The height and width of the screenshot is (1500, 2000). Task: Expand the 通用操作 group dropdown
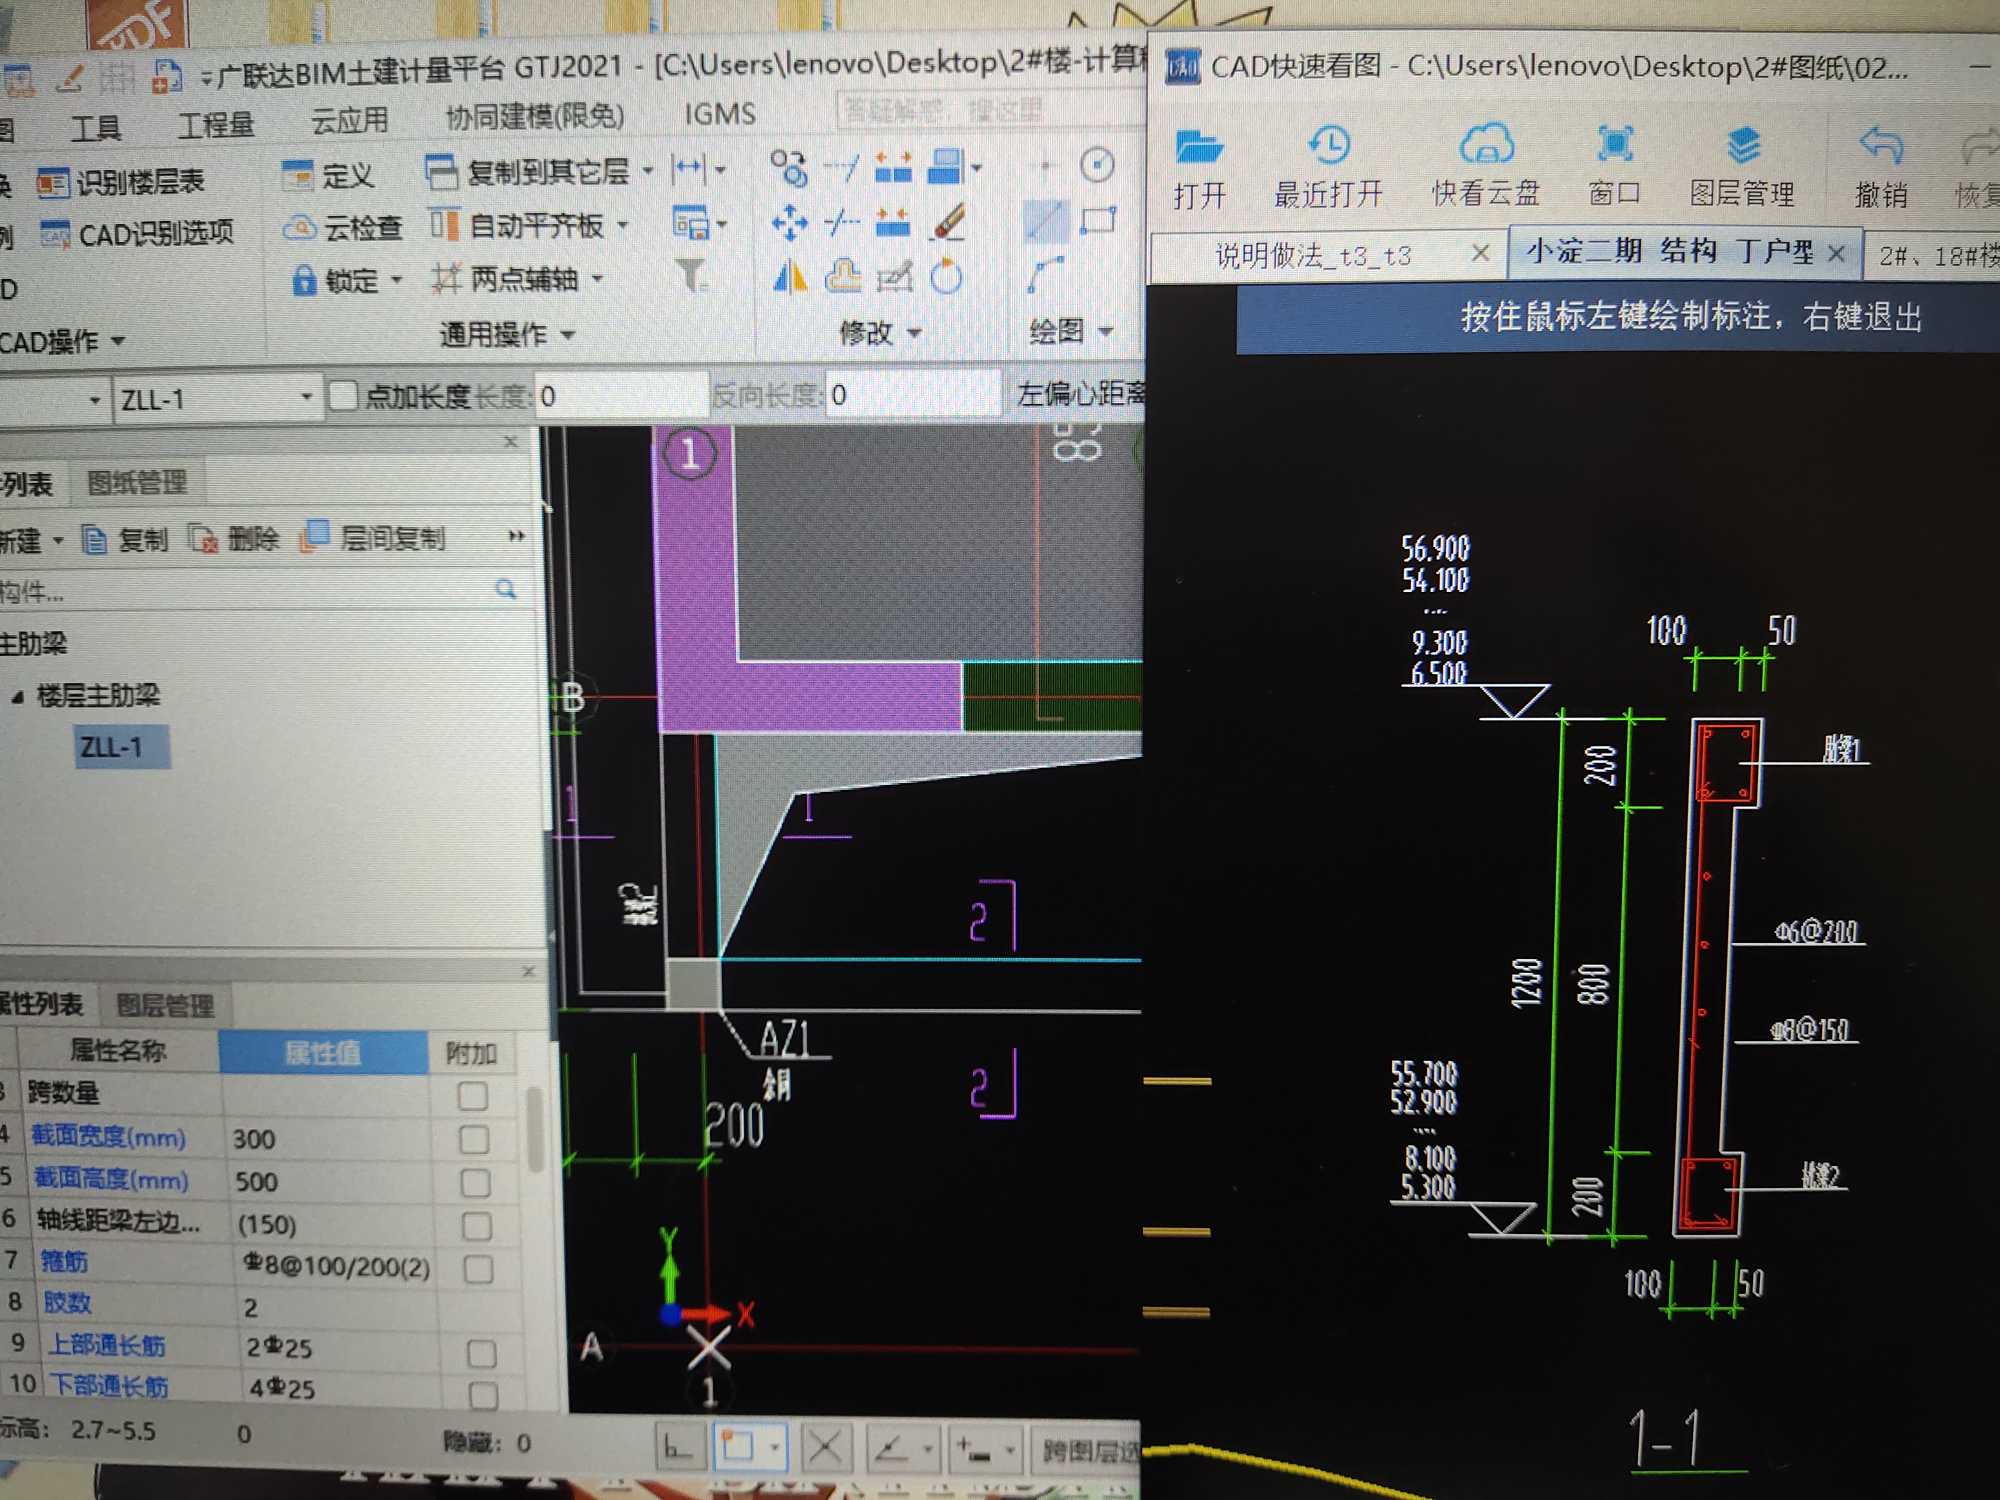click(568, 334)
